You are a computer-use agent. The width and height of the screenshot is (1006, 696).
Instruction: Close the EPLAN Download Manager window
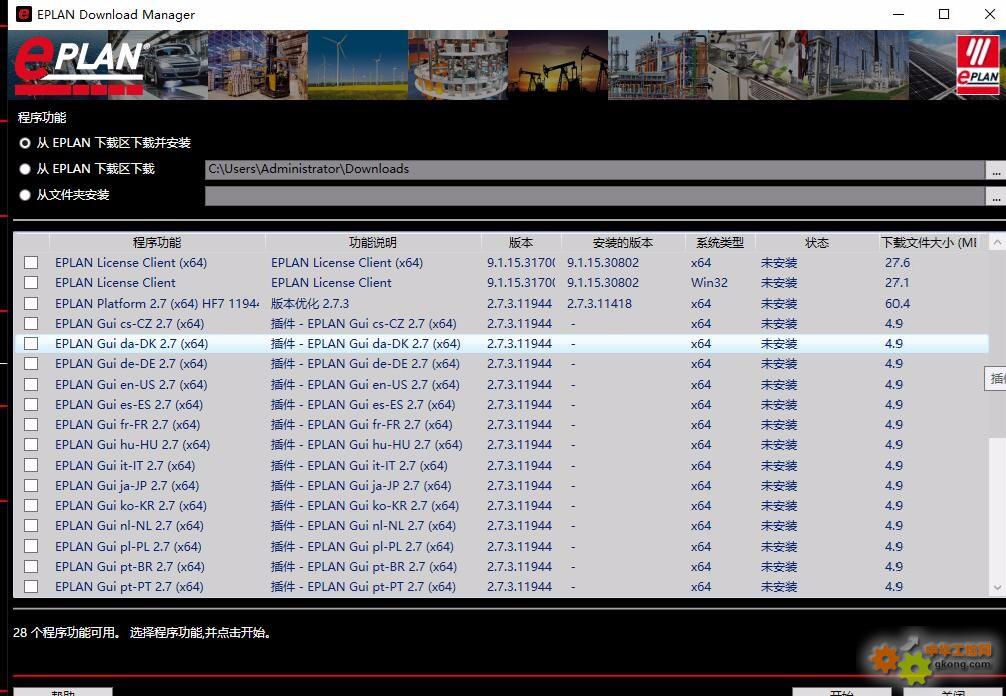click(x=989, y=14)
